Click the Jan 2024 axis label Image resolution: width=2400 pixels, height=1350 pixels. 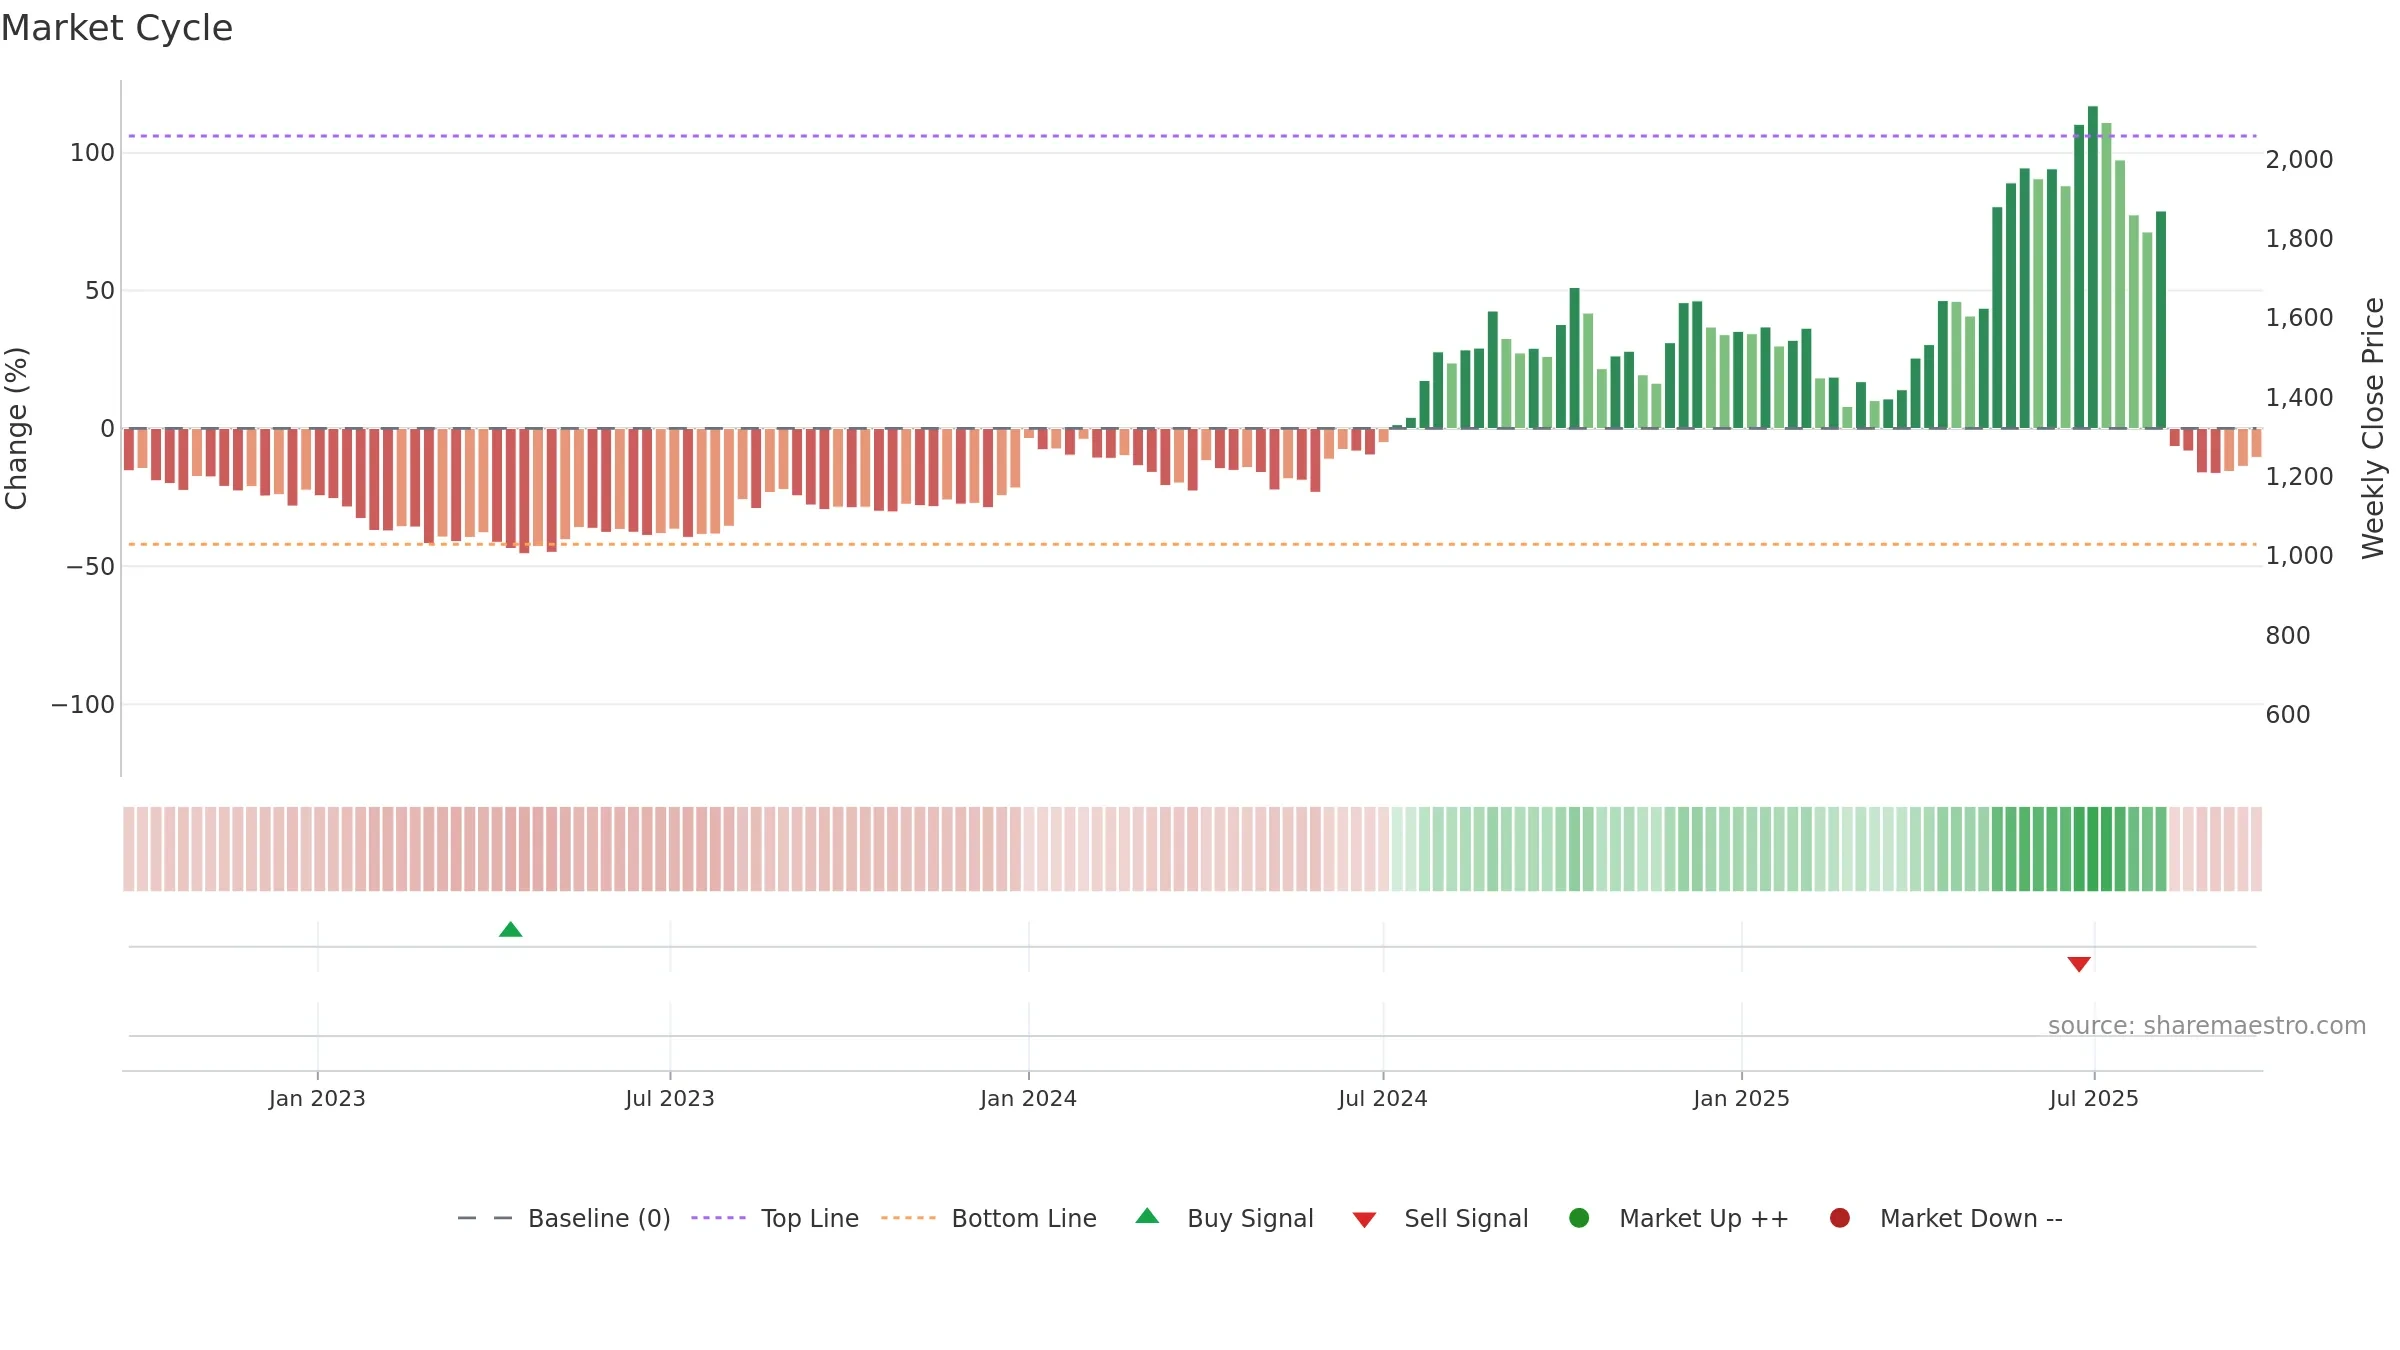click(1028, 1098)
